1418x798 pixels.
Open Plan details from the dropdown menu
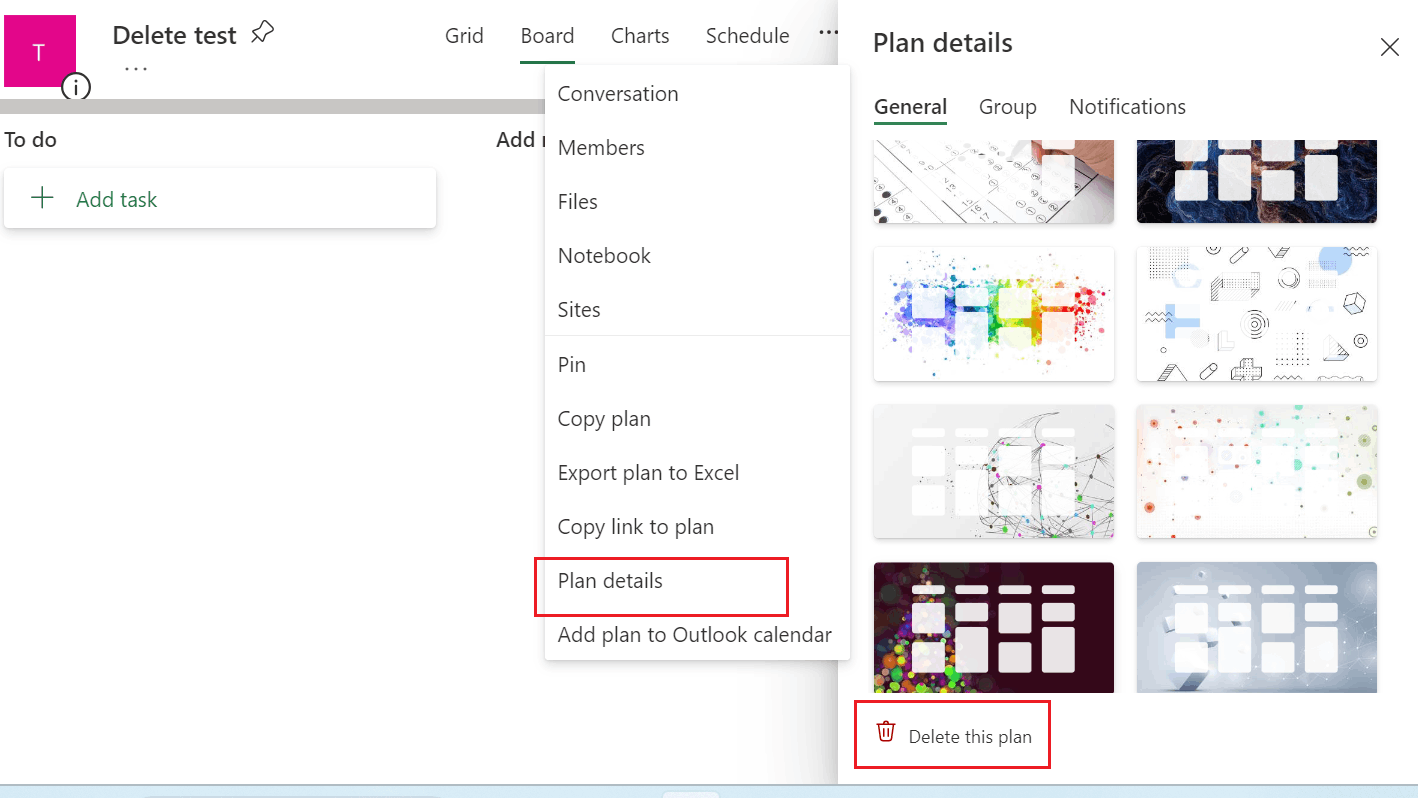click(608, 580)
